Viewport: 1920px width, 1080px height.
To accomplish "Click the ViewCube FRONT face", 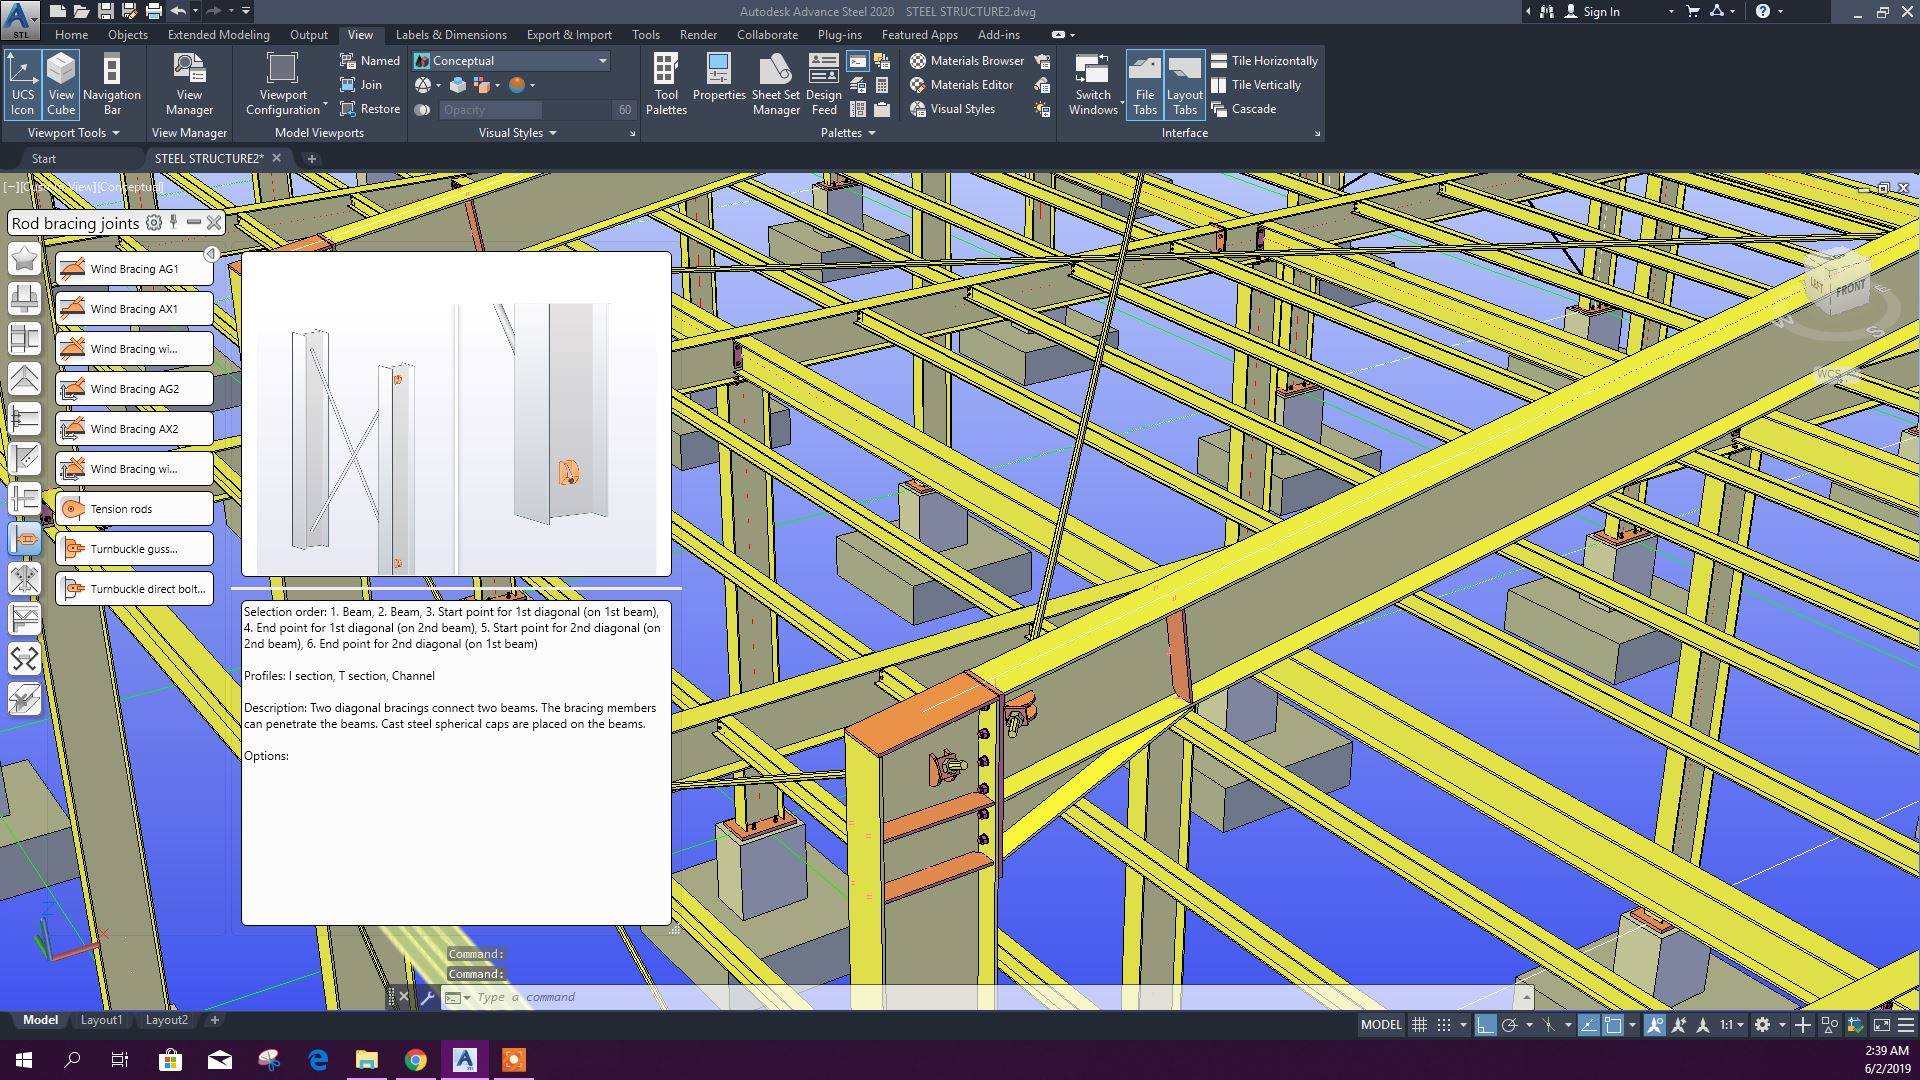I will [1849, 289].
